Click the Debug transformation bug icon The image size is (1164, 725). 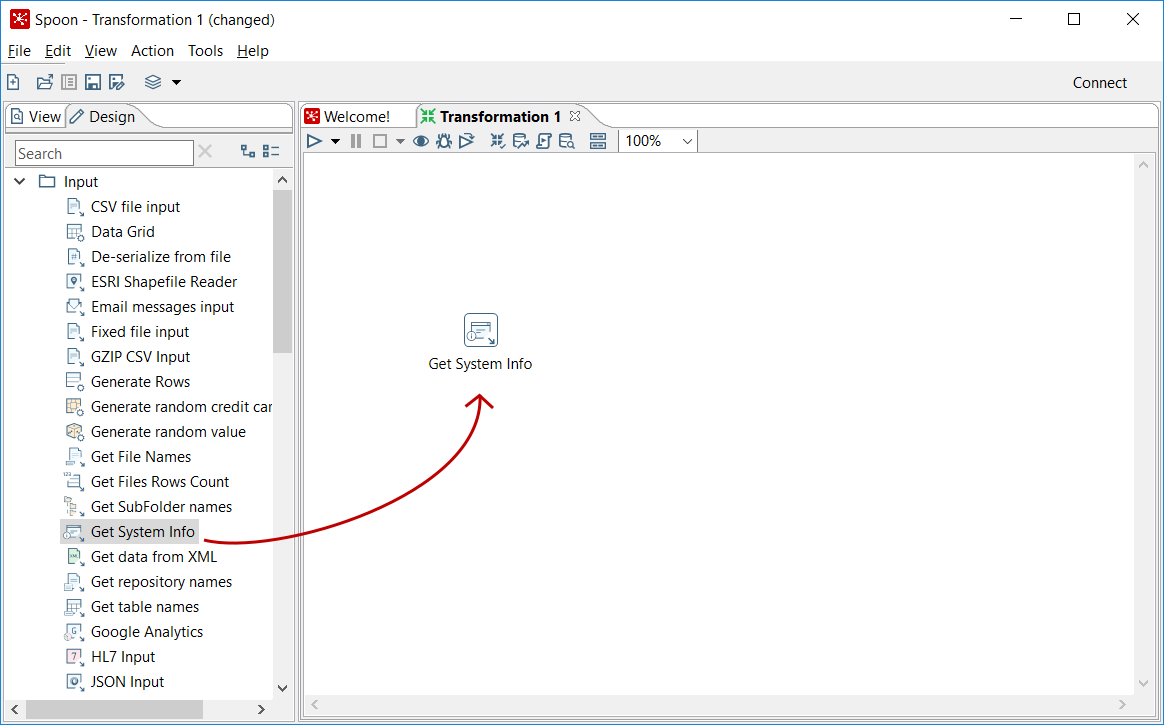click(x=444, y=141)
